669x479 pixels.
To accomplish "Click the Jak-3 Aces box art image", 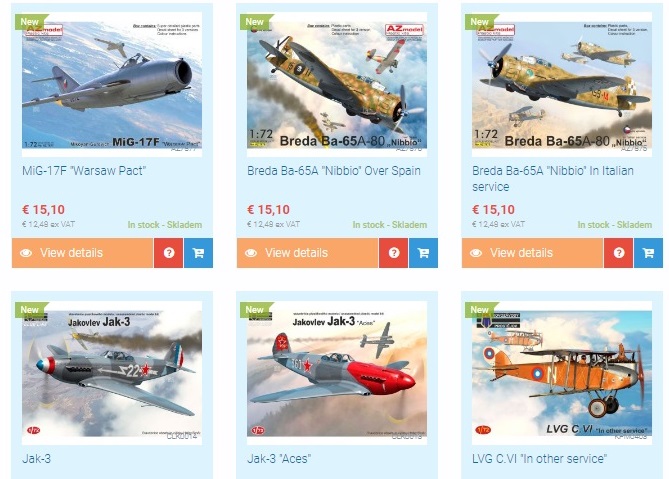I will (x=337, y=373).
